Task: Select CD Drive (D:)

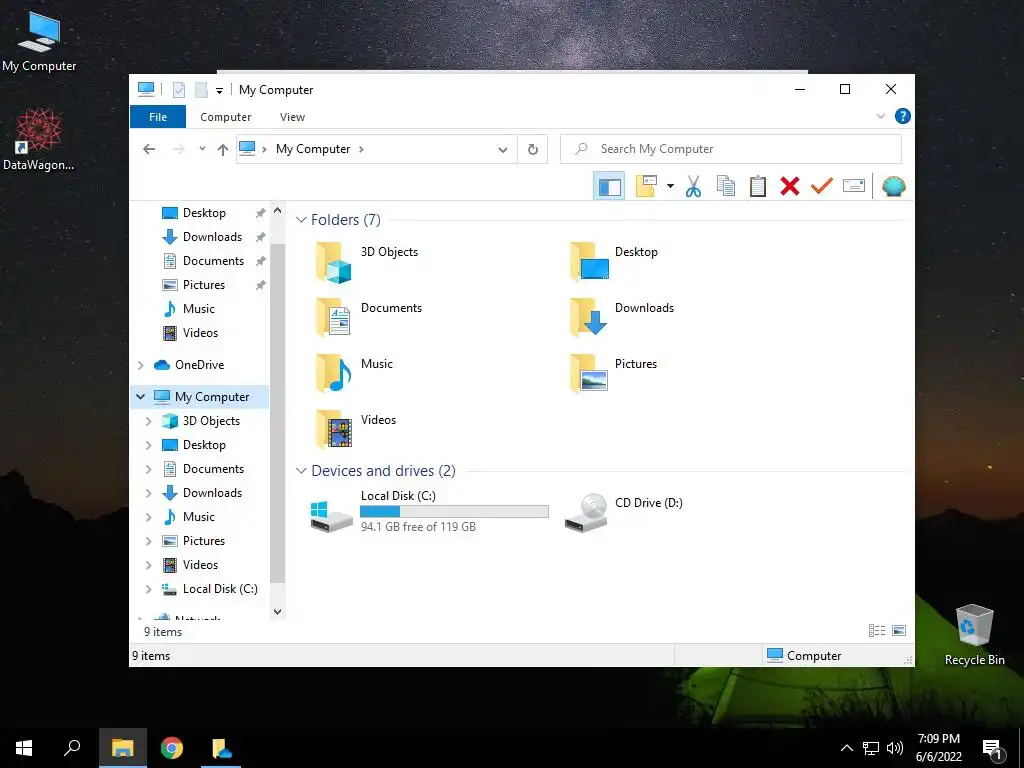Action: [x=624, y=511]
